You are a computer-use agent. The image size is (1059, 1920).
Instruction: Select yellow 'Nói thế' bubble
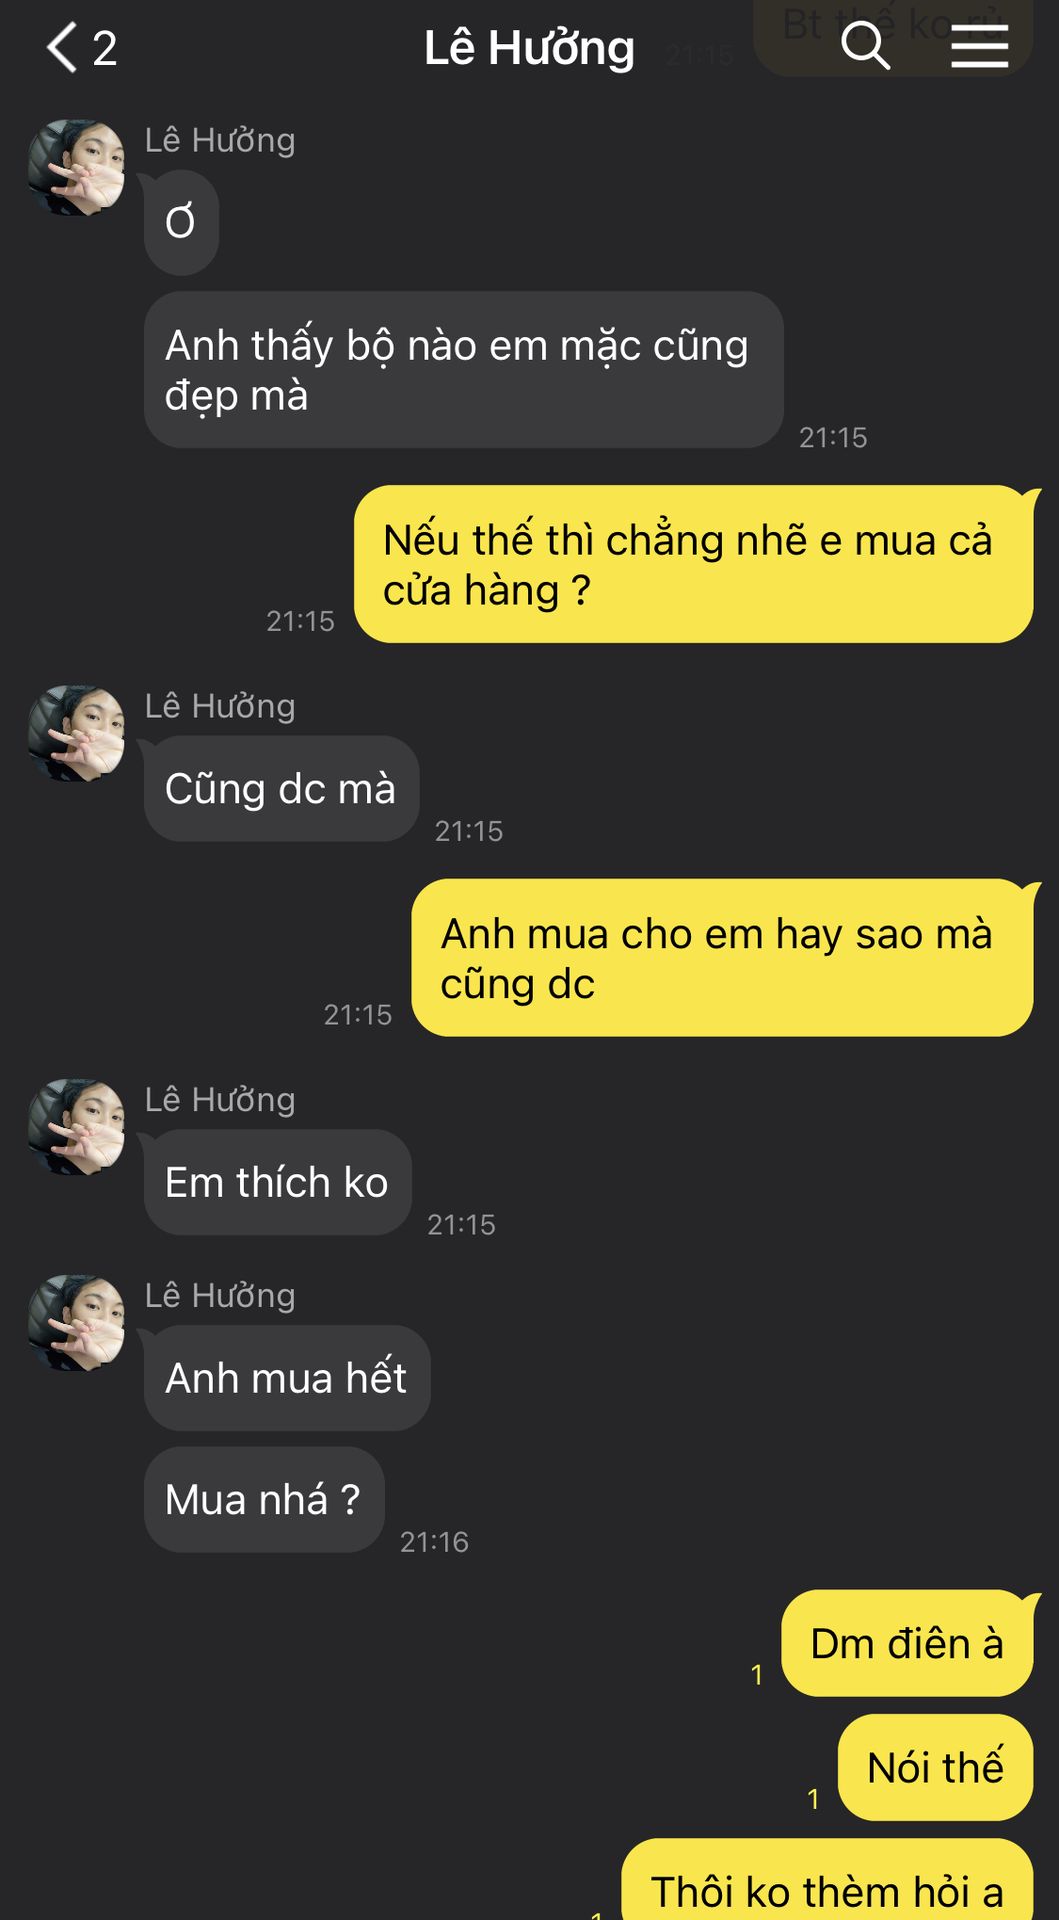click(935, 1767)
